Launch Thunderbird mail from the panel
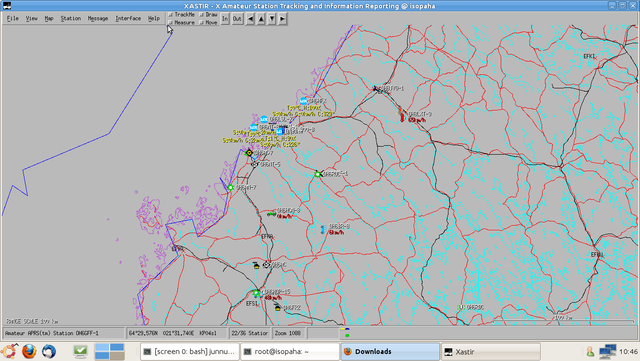This screenshot has height=361, width=640. click(x=49, y=351)
